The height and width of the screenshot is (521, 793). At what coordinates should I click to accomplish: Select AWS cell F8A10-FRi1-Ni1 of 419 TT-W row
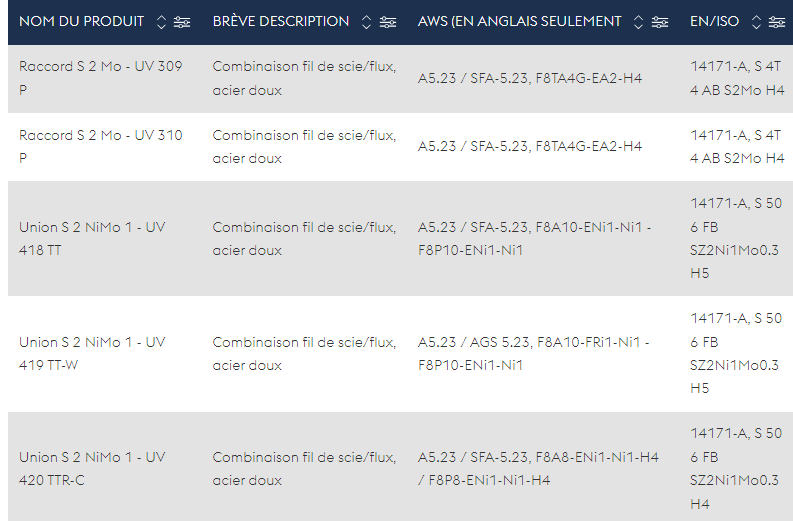click(534, 354)
